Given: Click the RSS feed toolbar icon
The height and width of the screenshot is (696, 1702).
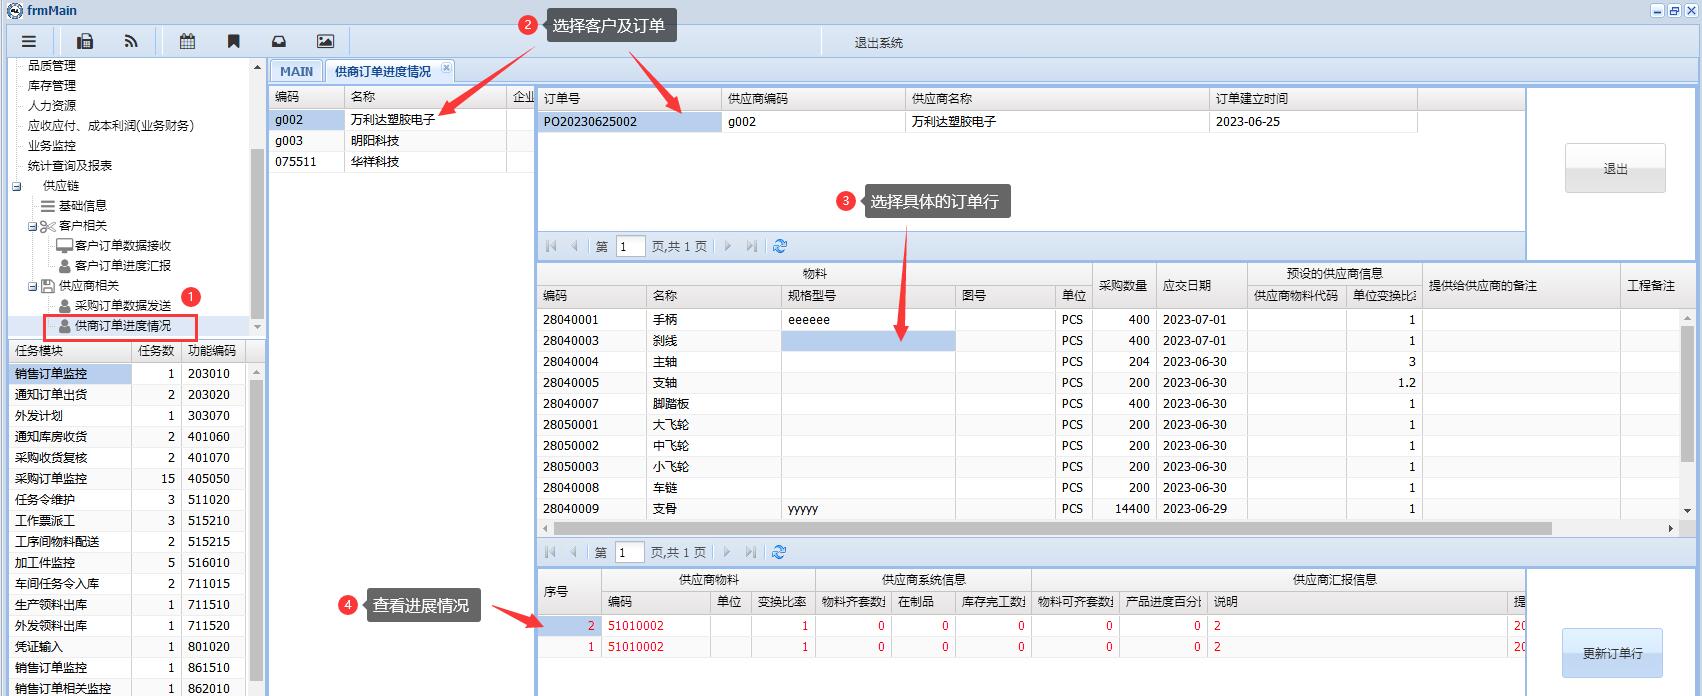Looking at the screenshot, I should pyautogui.click(x=131, y=41).
